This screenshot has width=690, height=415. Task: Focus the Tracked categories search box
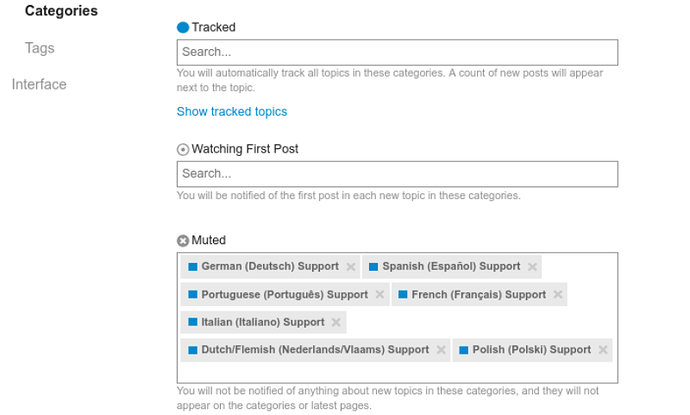397,52
